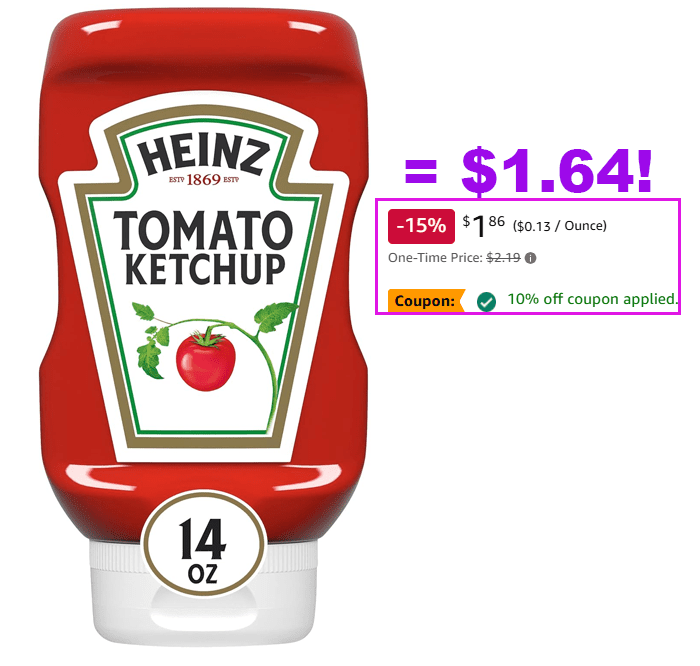Viewport: 700px width, 666px height.
Task: Click the purple $1.64! headline
Action: pyautogui.click(x=557, y=171)
